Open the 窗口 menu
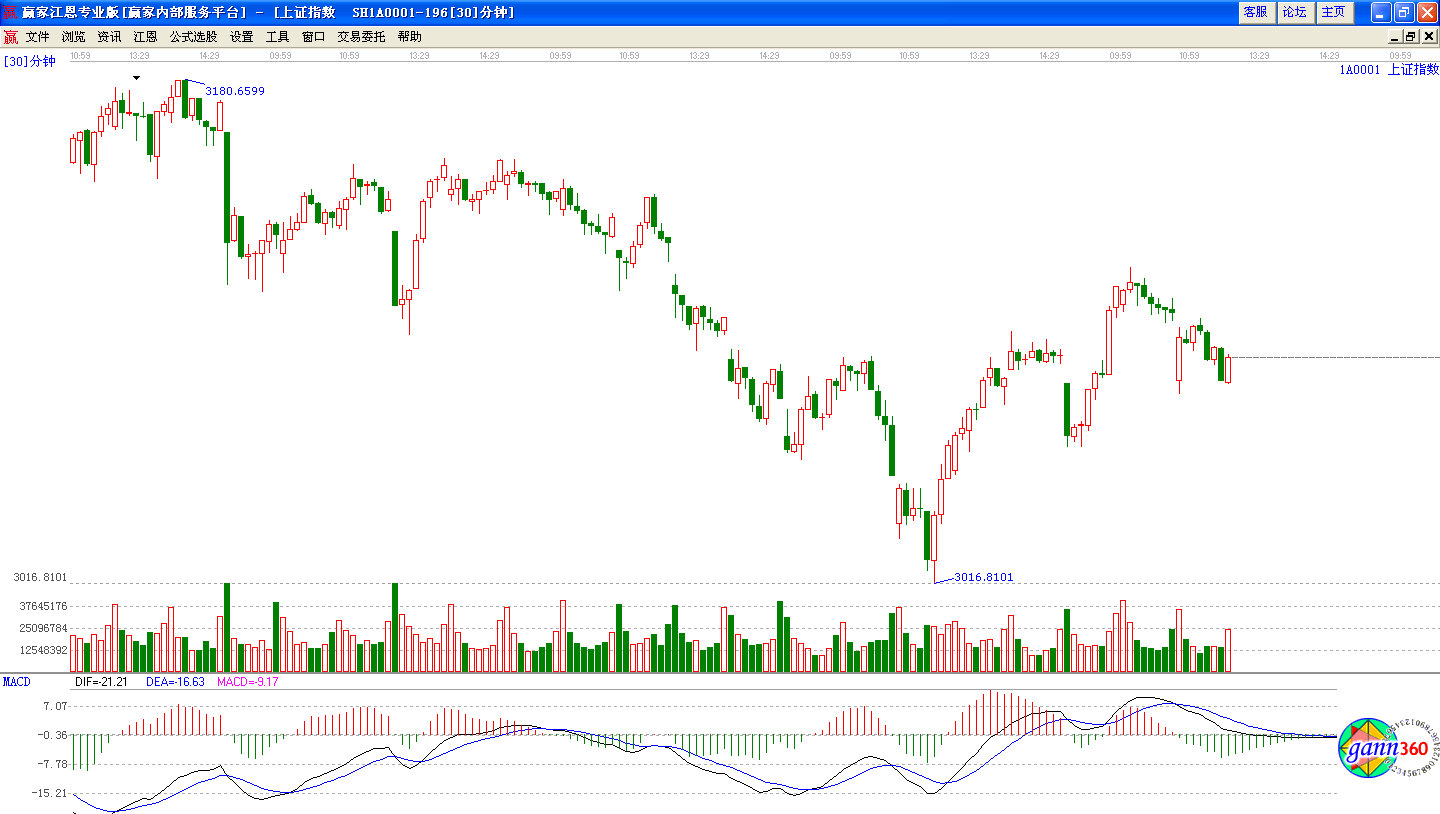This screenshot has height=814, width=1440. tap(313, 37)
